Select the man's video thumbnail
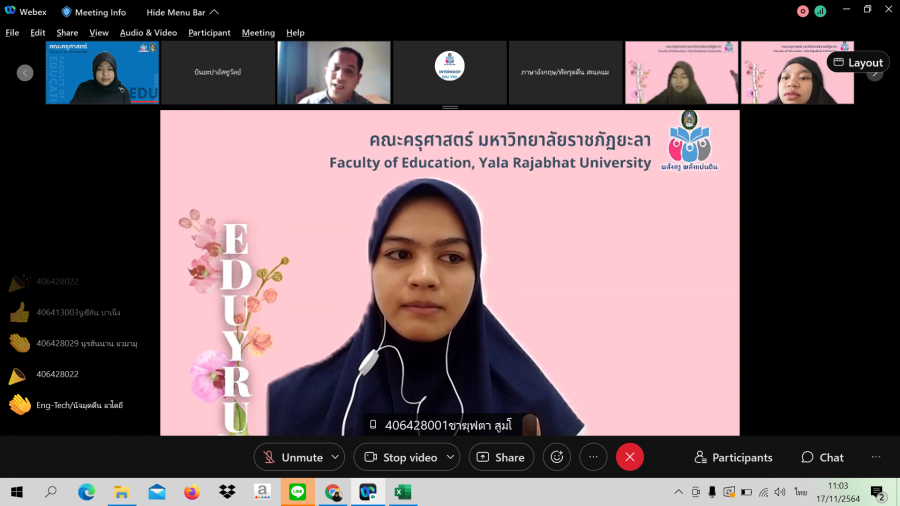 click(x=334, y=73)
